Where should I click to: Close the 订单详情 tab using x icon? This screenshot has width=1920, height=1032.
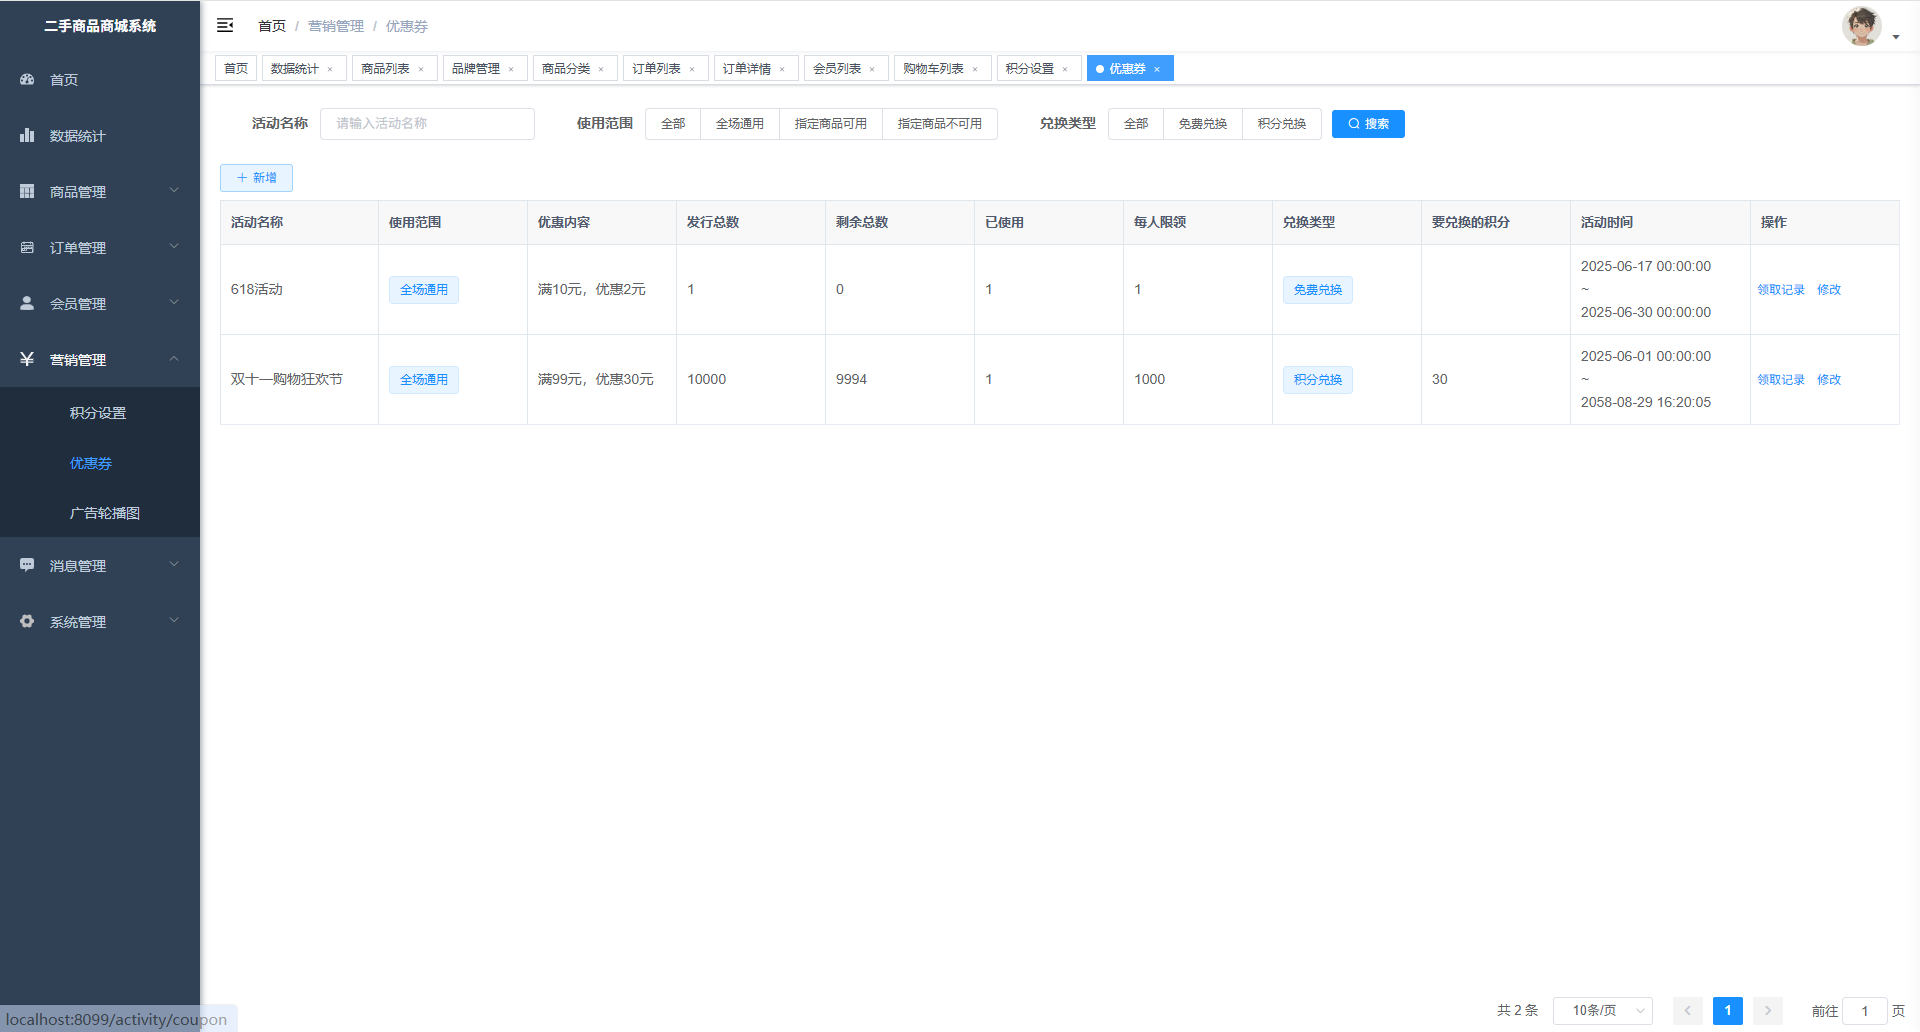click(782, 69)
